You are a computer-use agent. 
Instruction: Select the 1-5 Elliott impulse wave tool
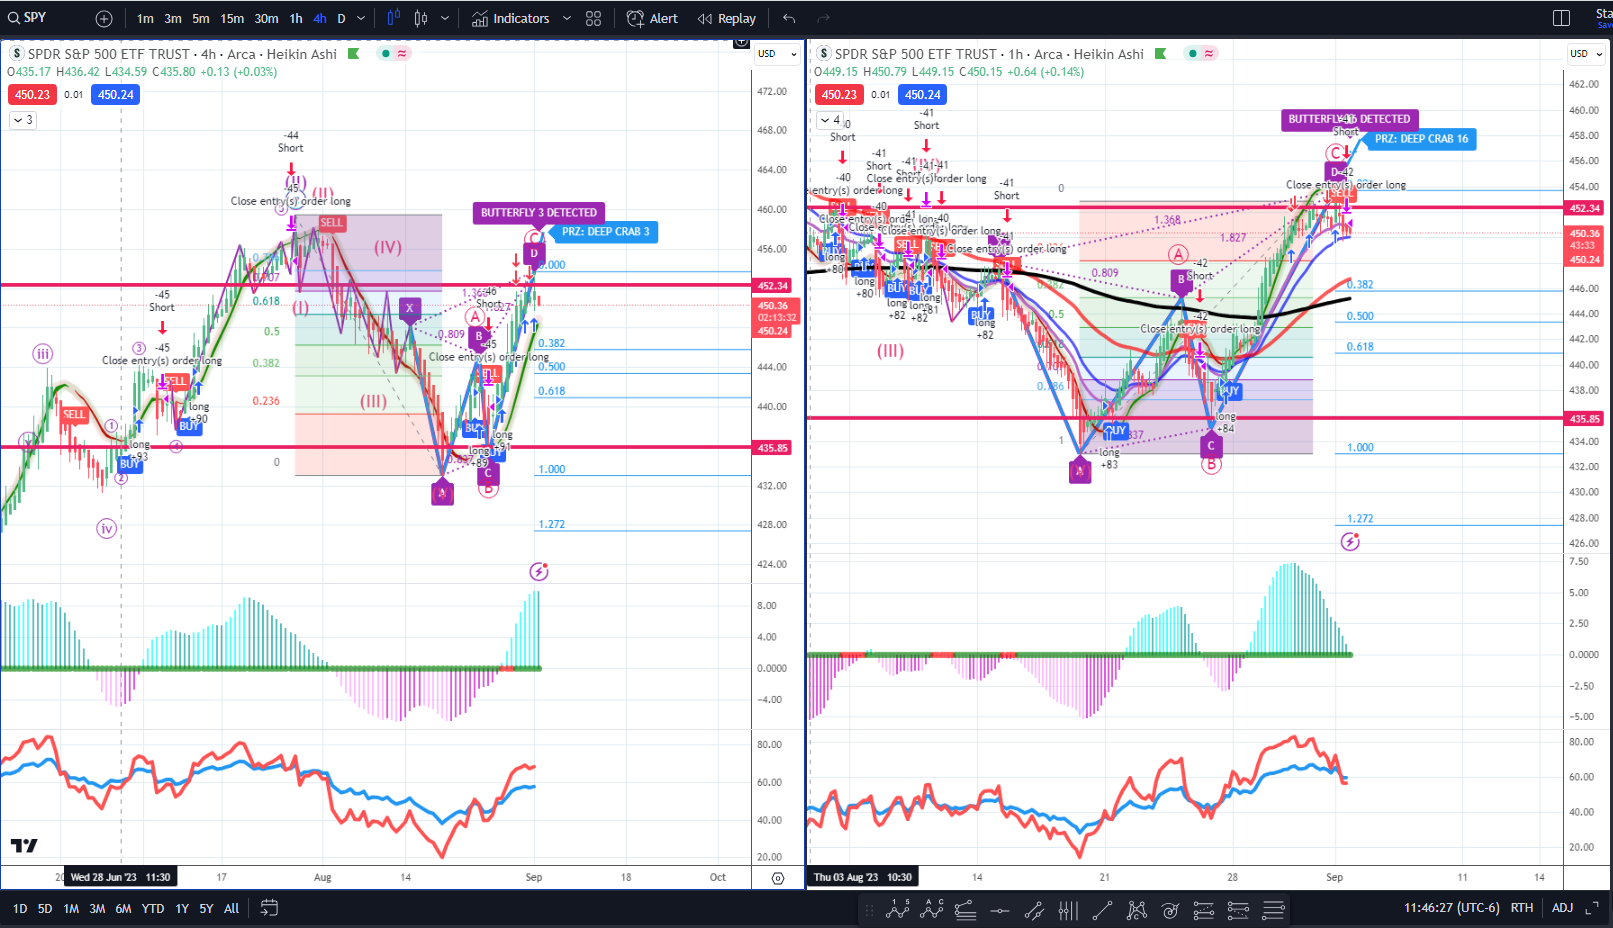pyautogui.click(x=898, y=910)
